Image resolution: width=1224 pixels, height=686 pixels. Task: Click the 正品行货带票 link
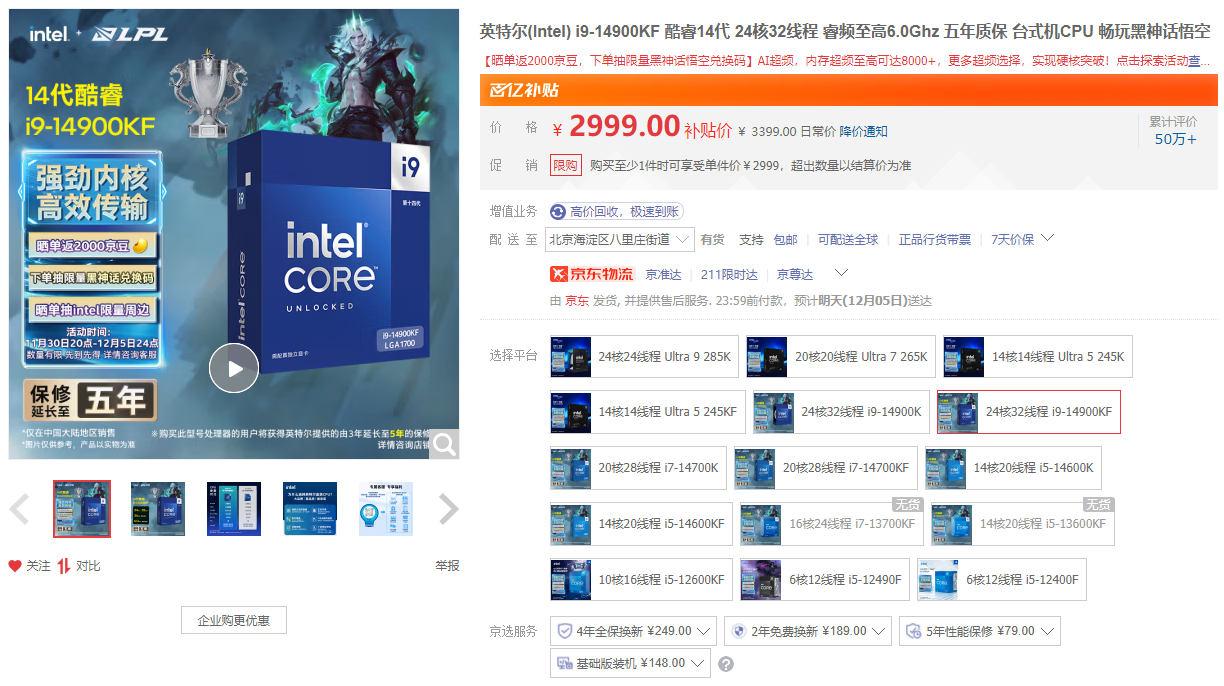(935, 240)
